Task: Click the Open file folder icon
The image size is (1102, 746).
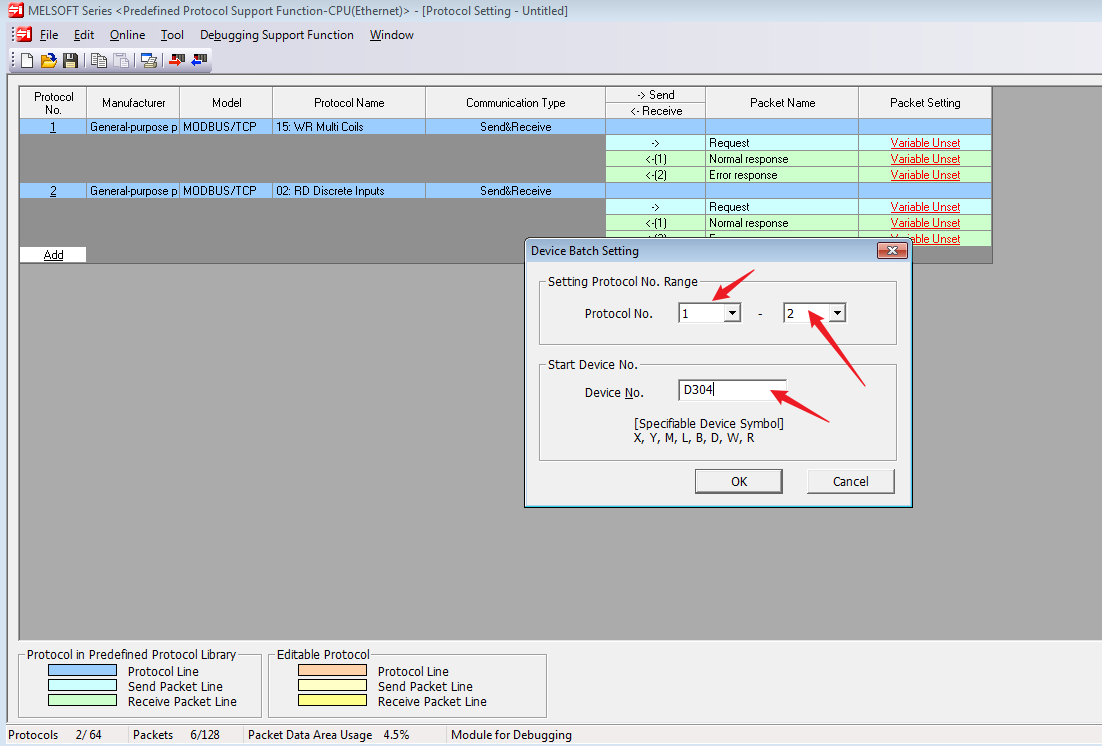Action: tap(48, 61)
